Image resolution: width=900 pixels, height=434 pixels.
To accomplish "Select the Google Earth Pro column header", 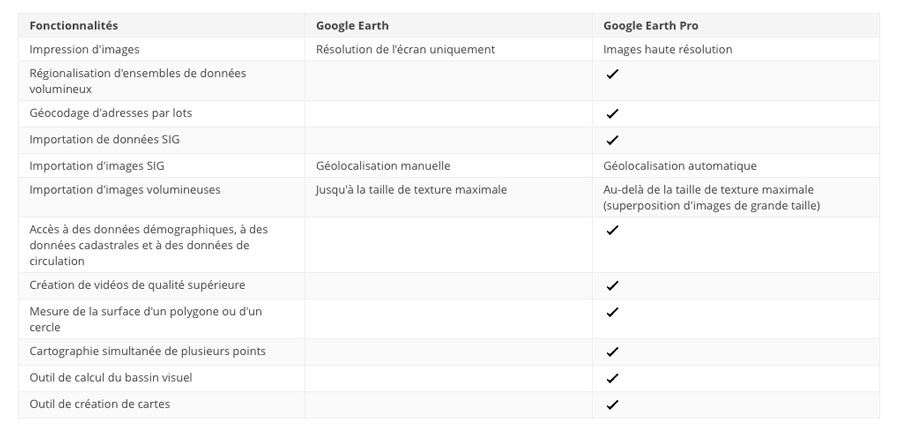I will click(651, 26).
